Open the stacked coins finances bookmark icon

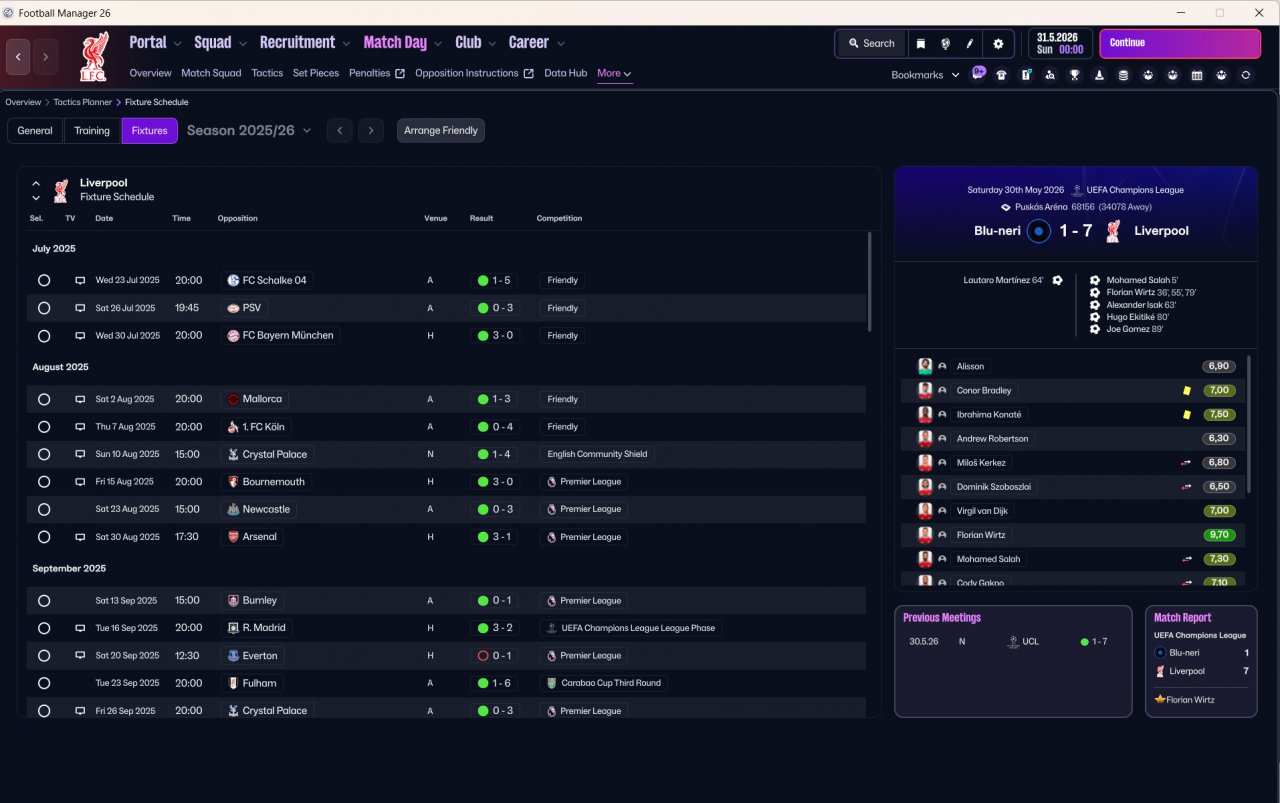point(1123,75)
